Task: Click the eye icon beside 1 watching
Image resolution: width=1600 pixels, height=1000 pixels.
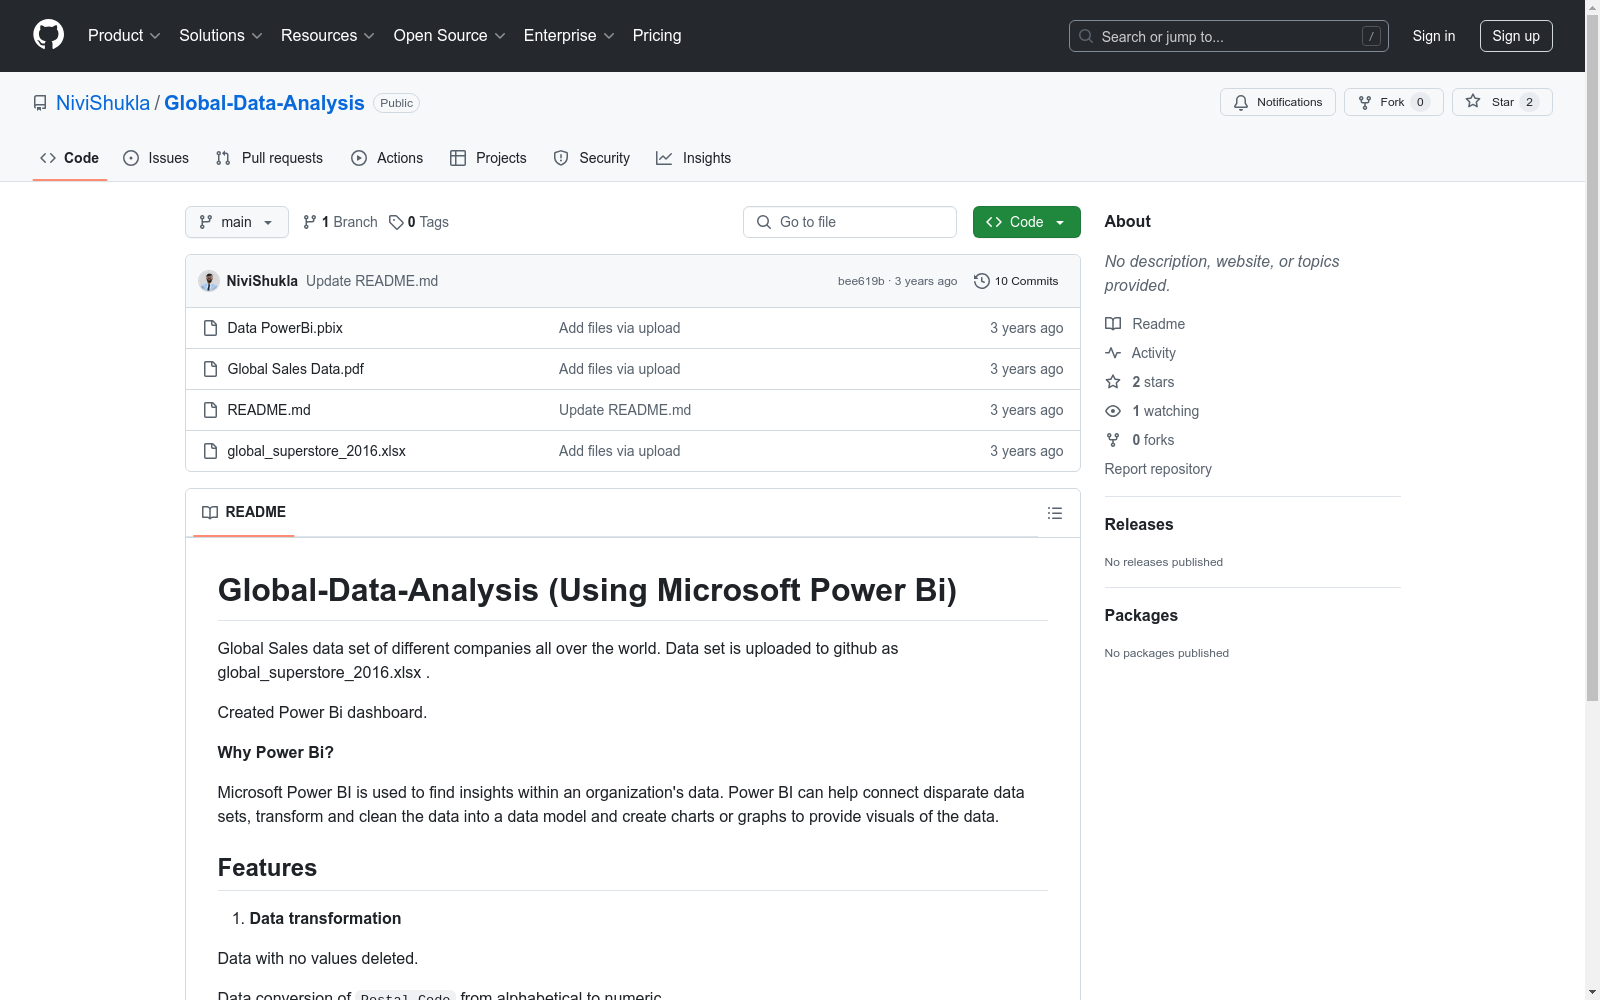Action: pyautogui.click(x=1113, y=411)
